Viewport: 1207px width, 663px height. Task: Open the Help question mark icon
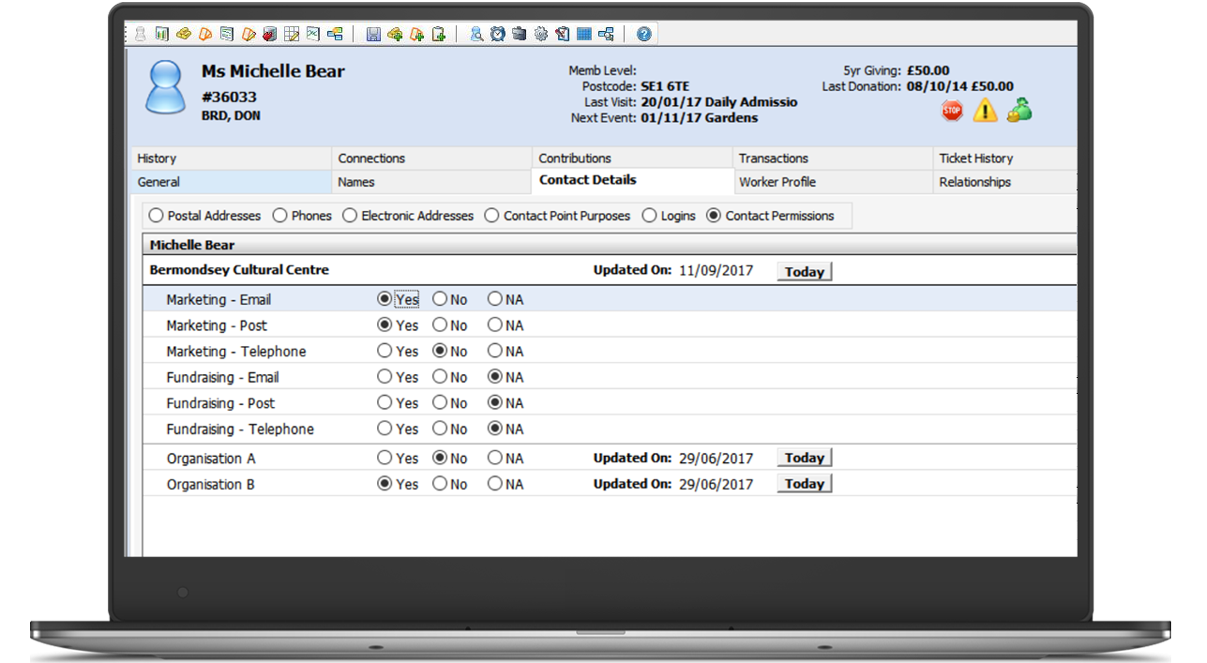641,33
